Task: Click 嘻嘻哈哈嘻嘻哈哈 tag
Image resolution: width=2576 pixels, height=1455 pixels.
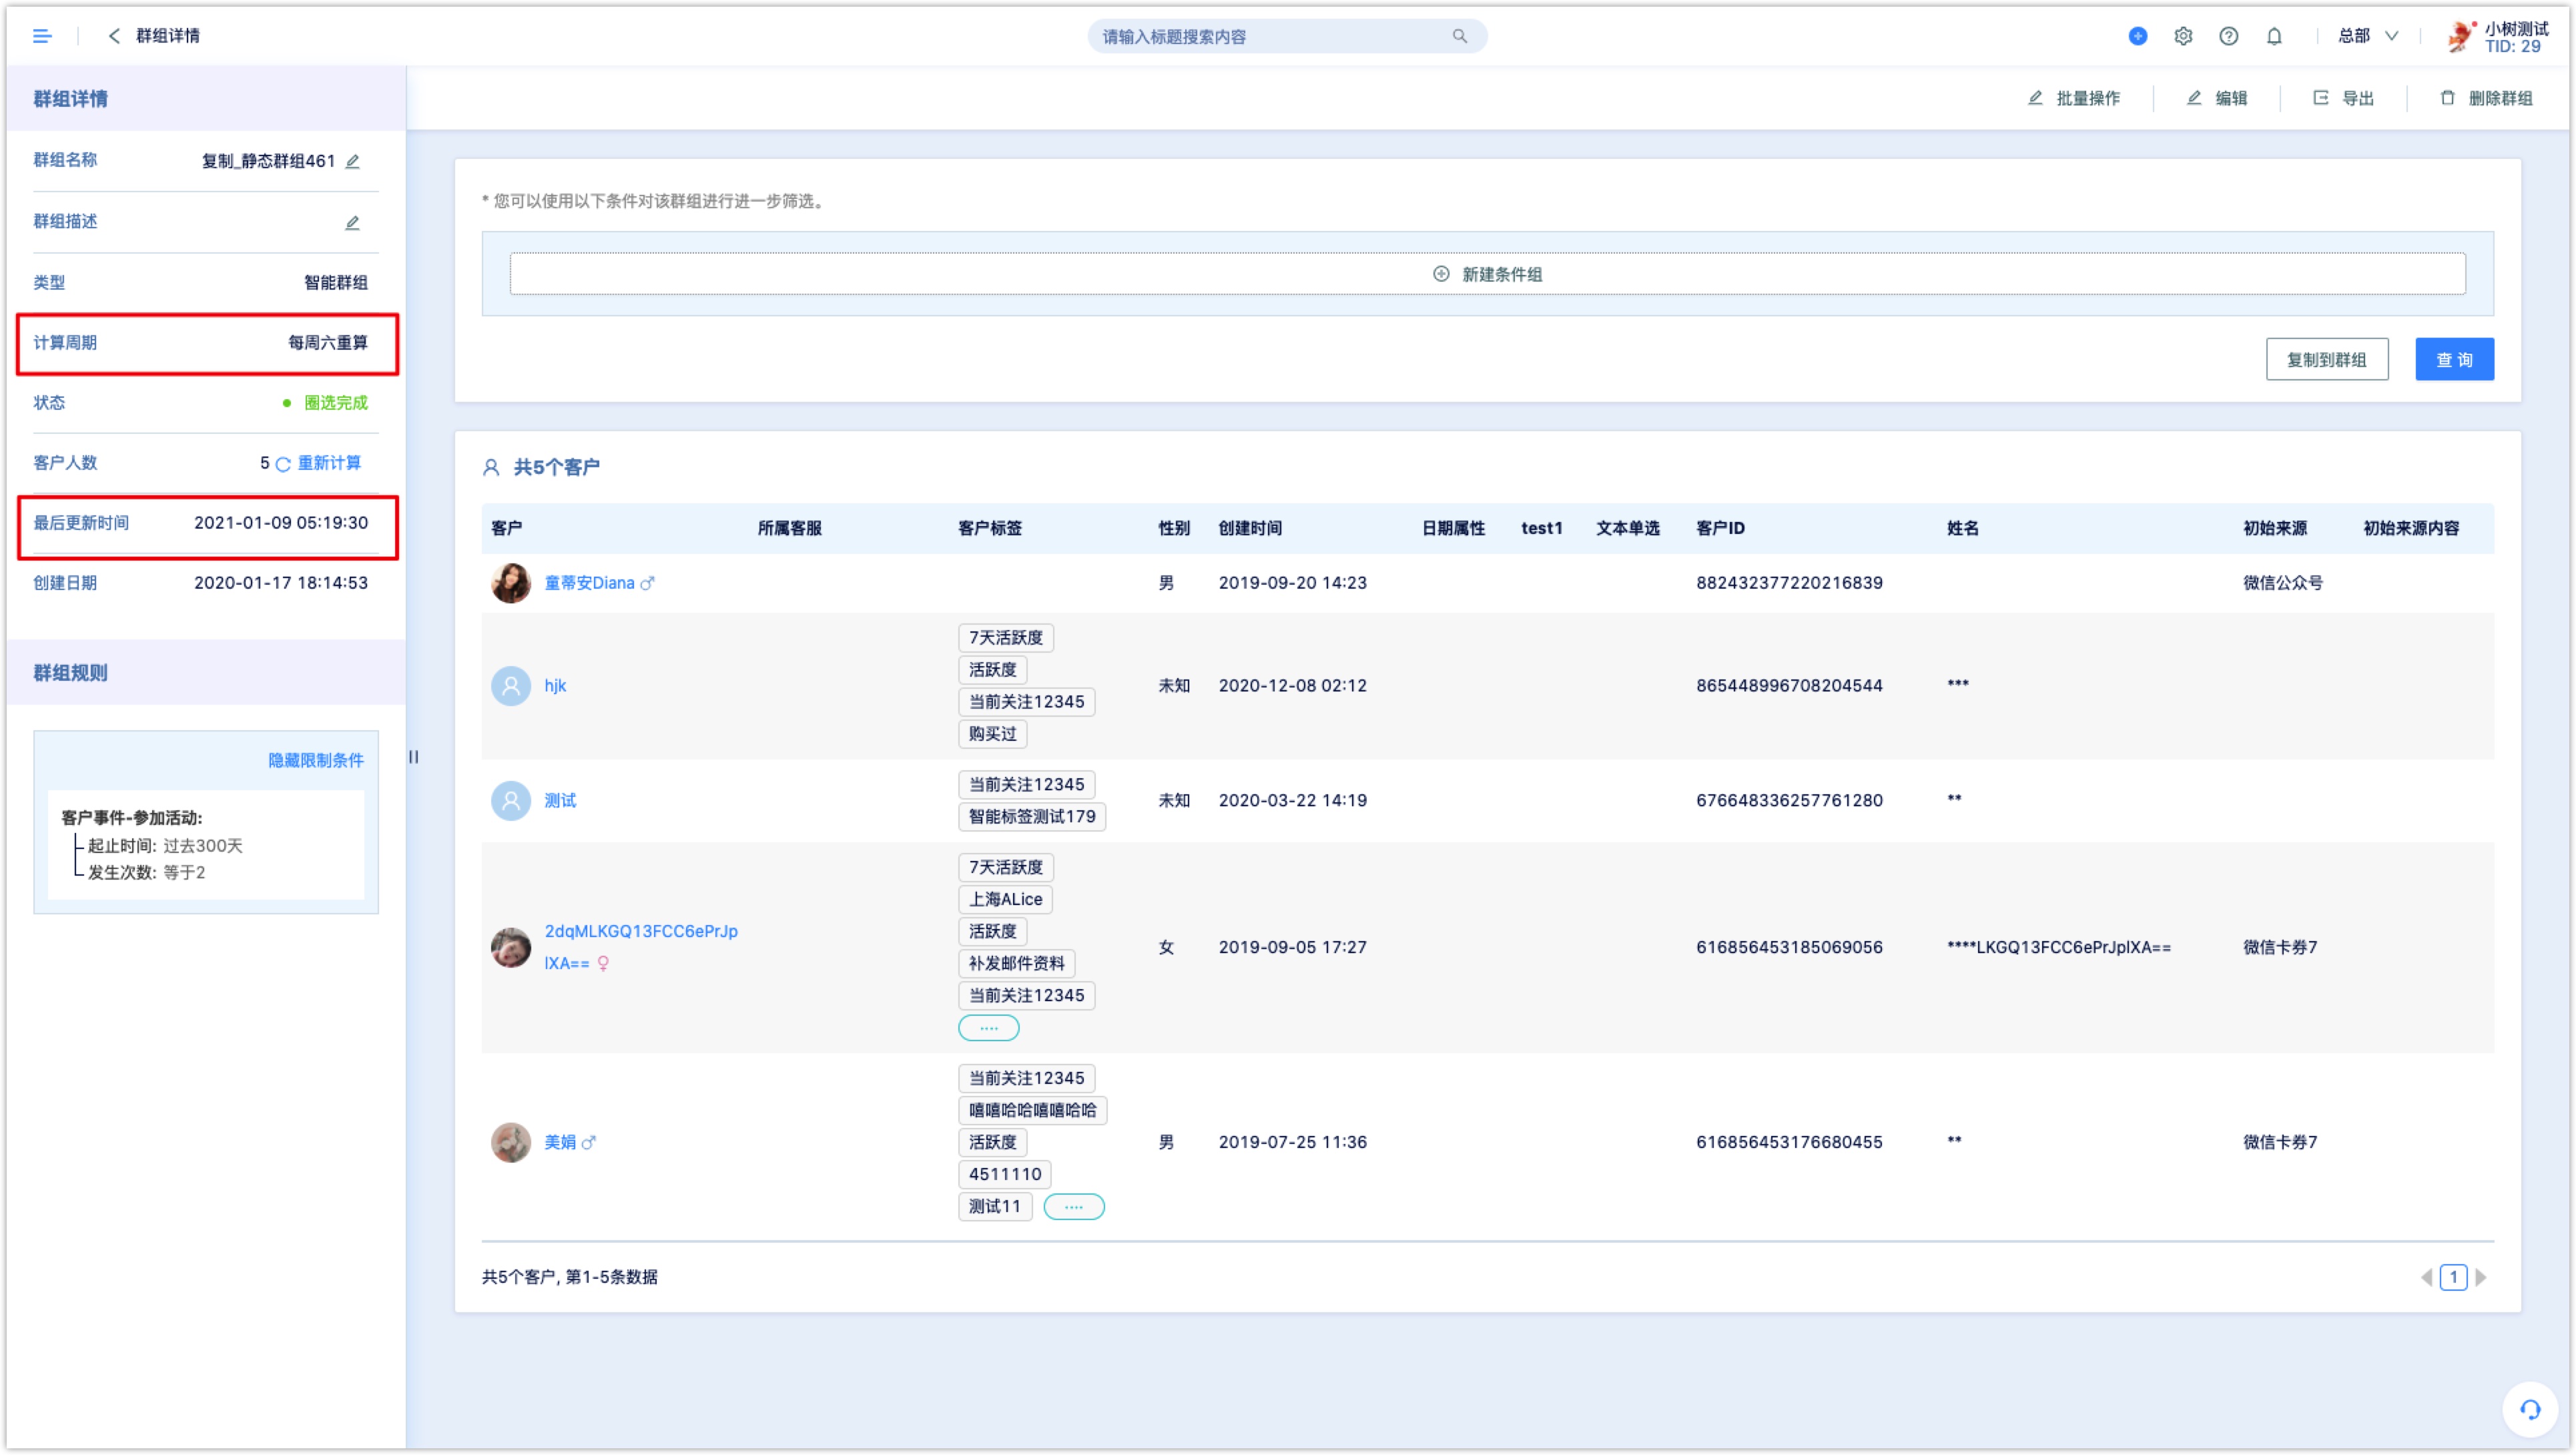Action: [x=1032, y=1111]
